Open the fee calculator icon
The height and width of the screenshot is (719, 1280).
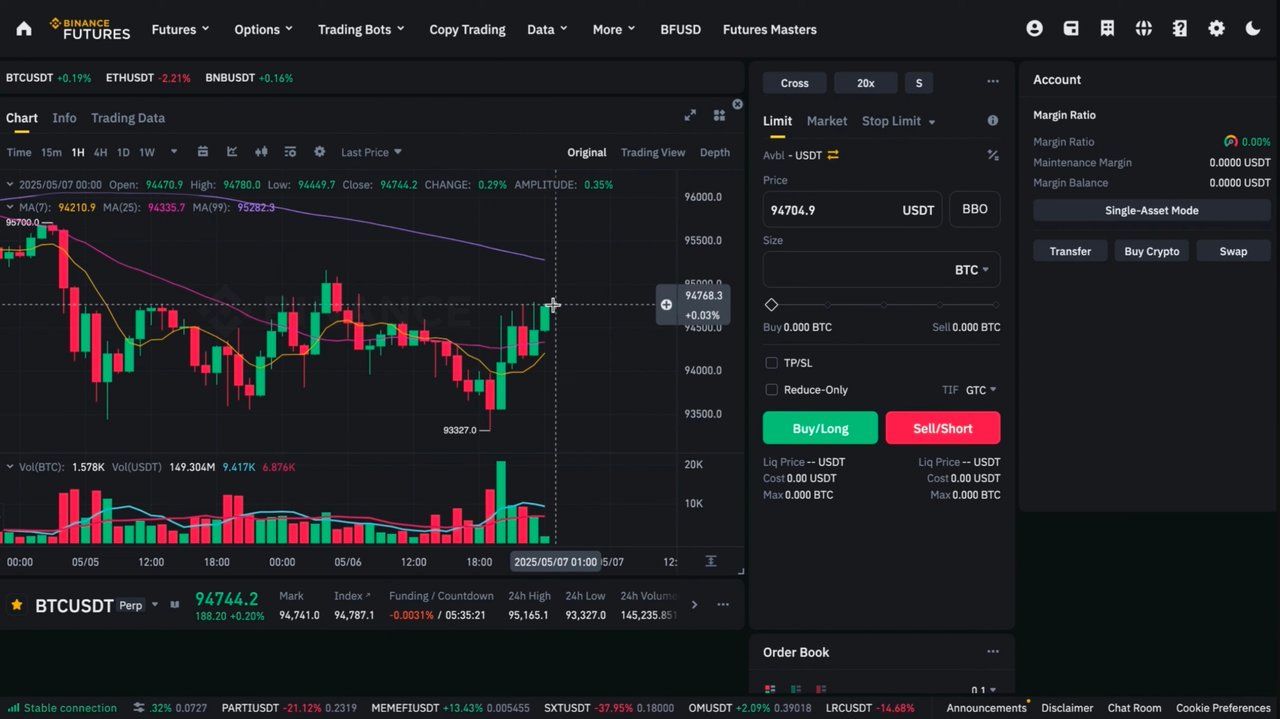993,155
